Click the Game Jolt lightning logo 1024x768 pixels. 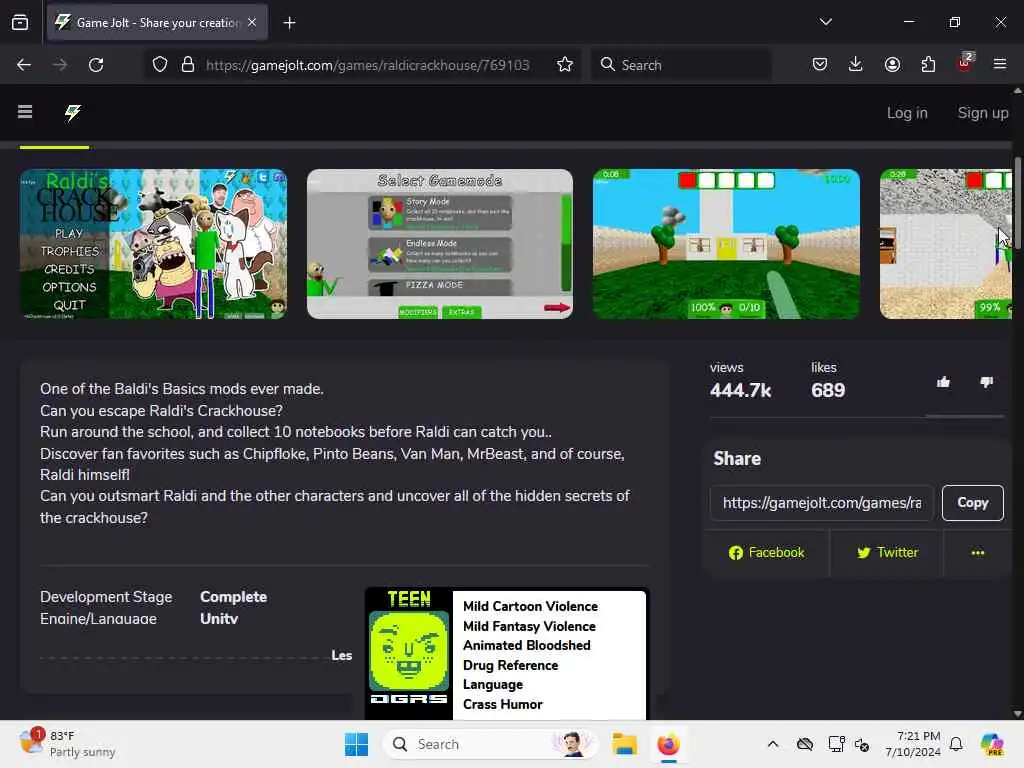pyautogui.click(x=72, y=112)
